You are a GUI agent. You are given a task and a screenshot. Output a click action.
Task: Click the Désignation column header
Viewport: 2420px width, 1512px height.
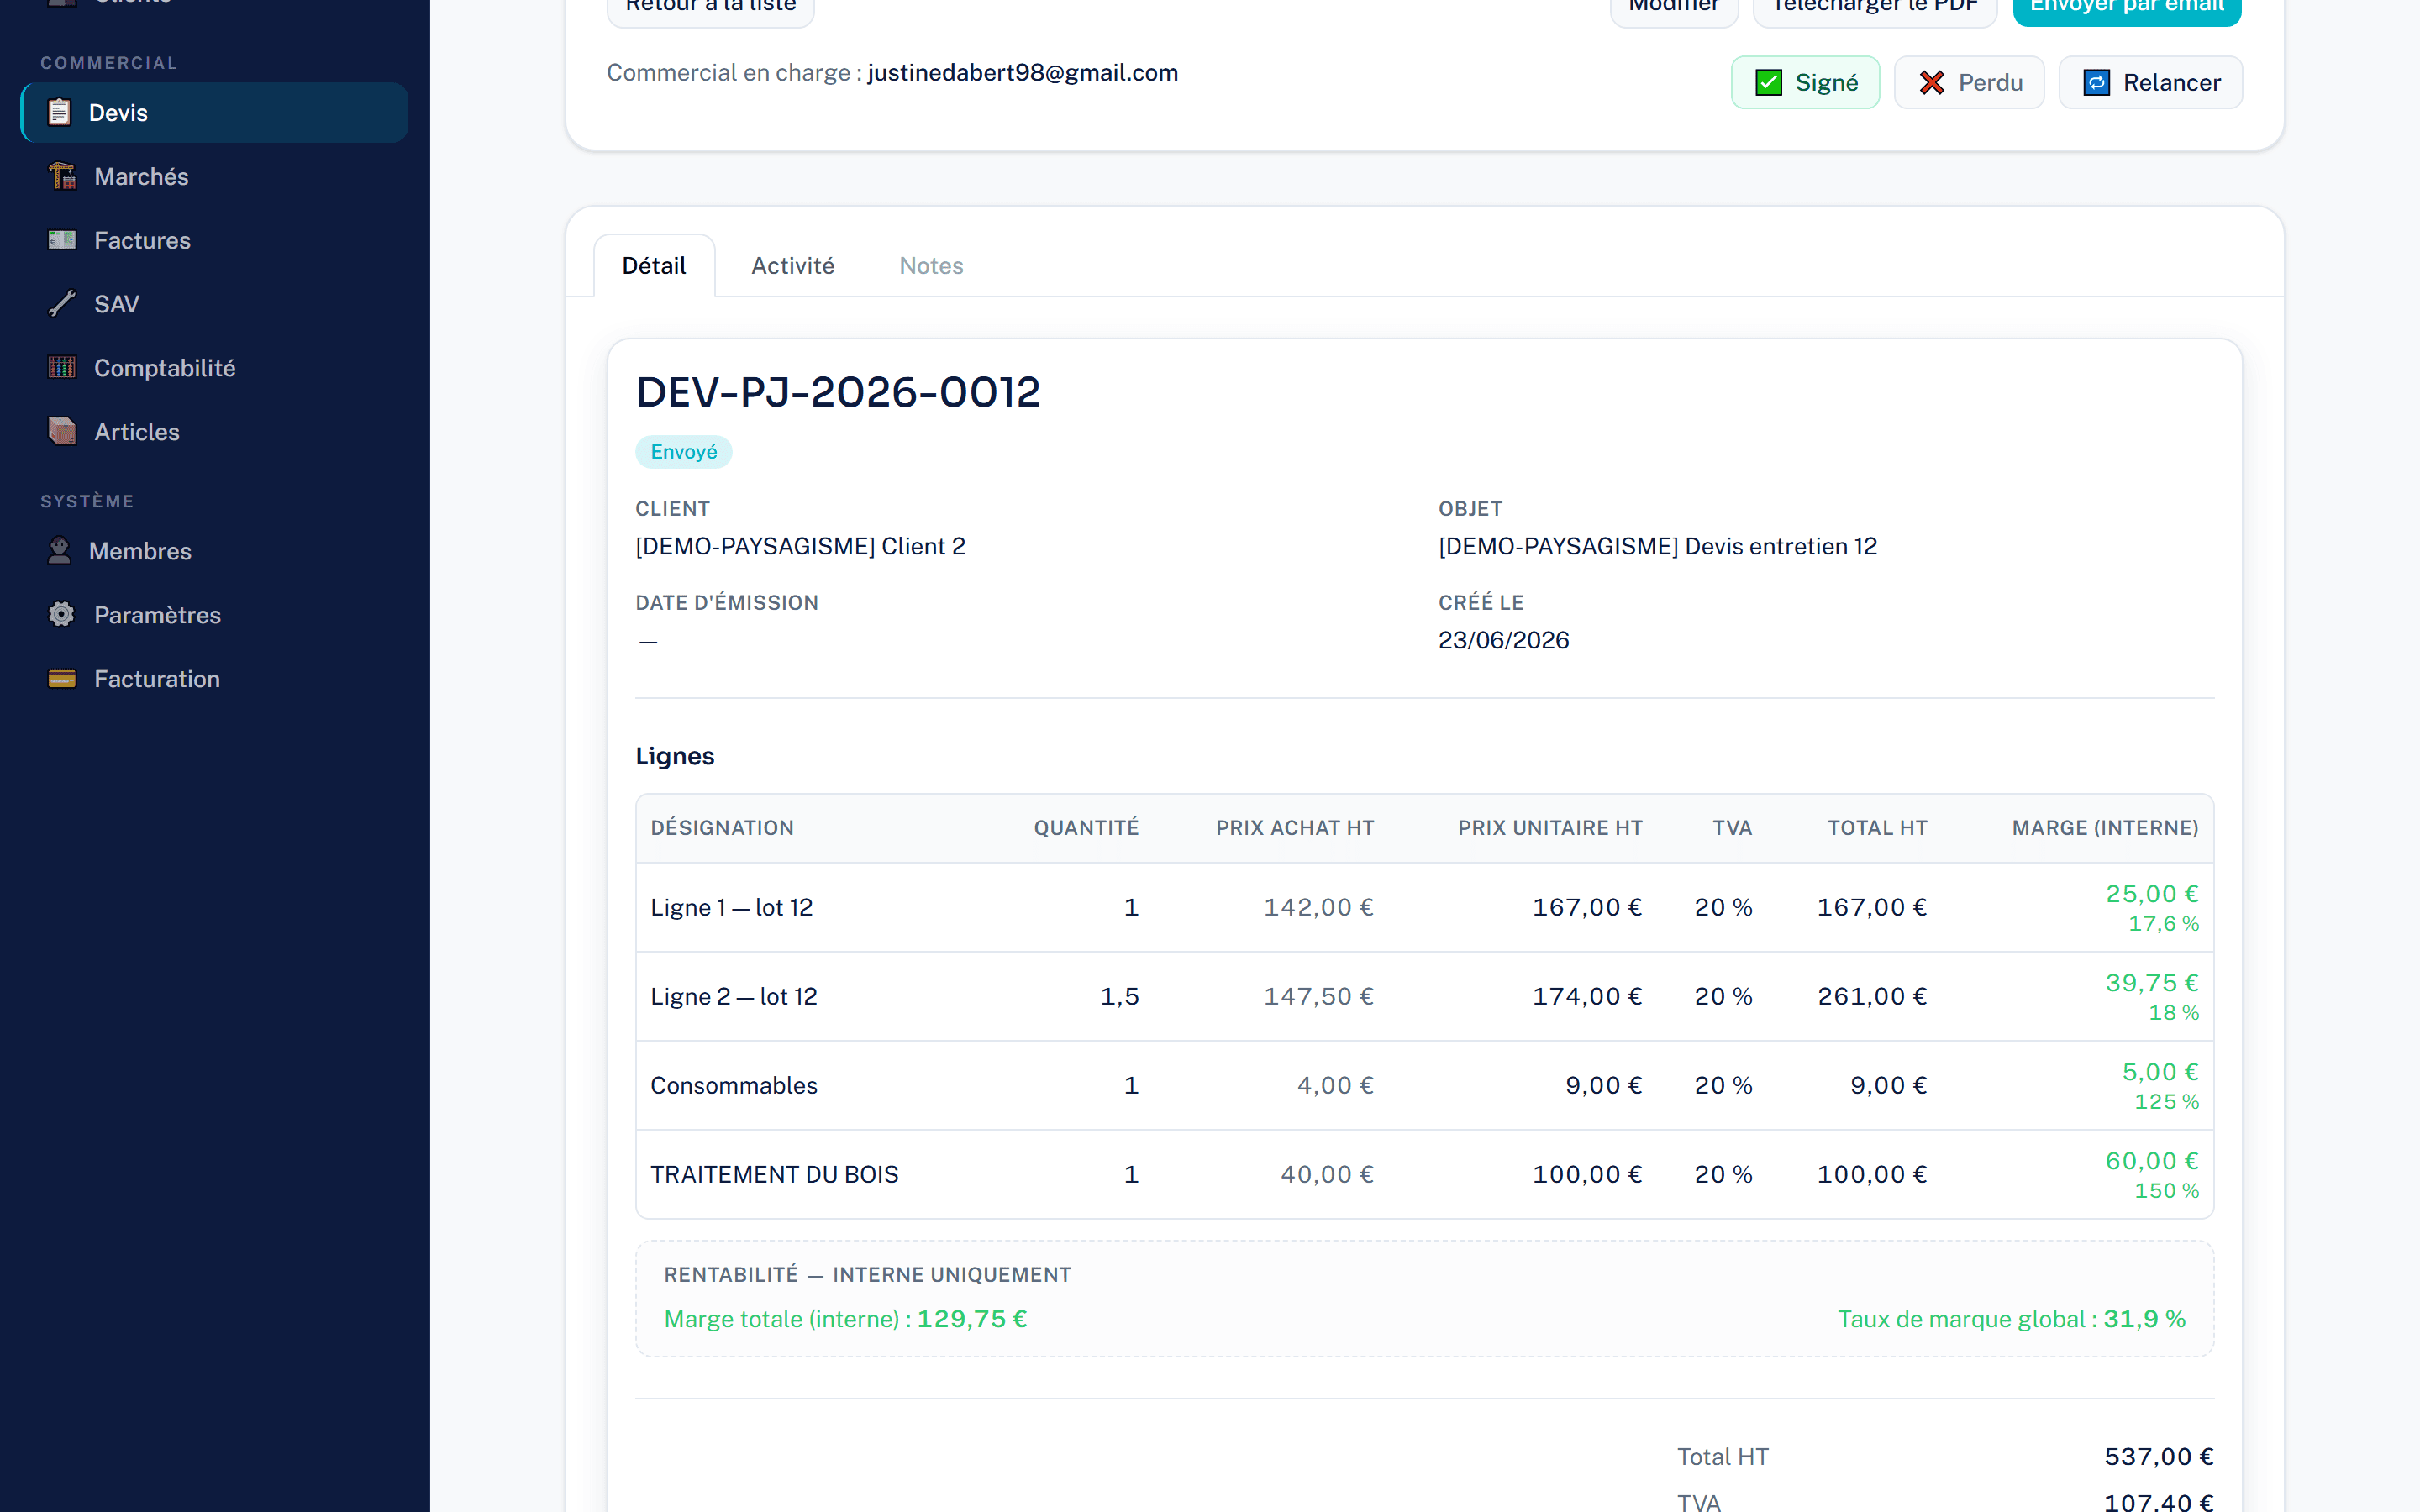(722, 828)
